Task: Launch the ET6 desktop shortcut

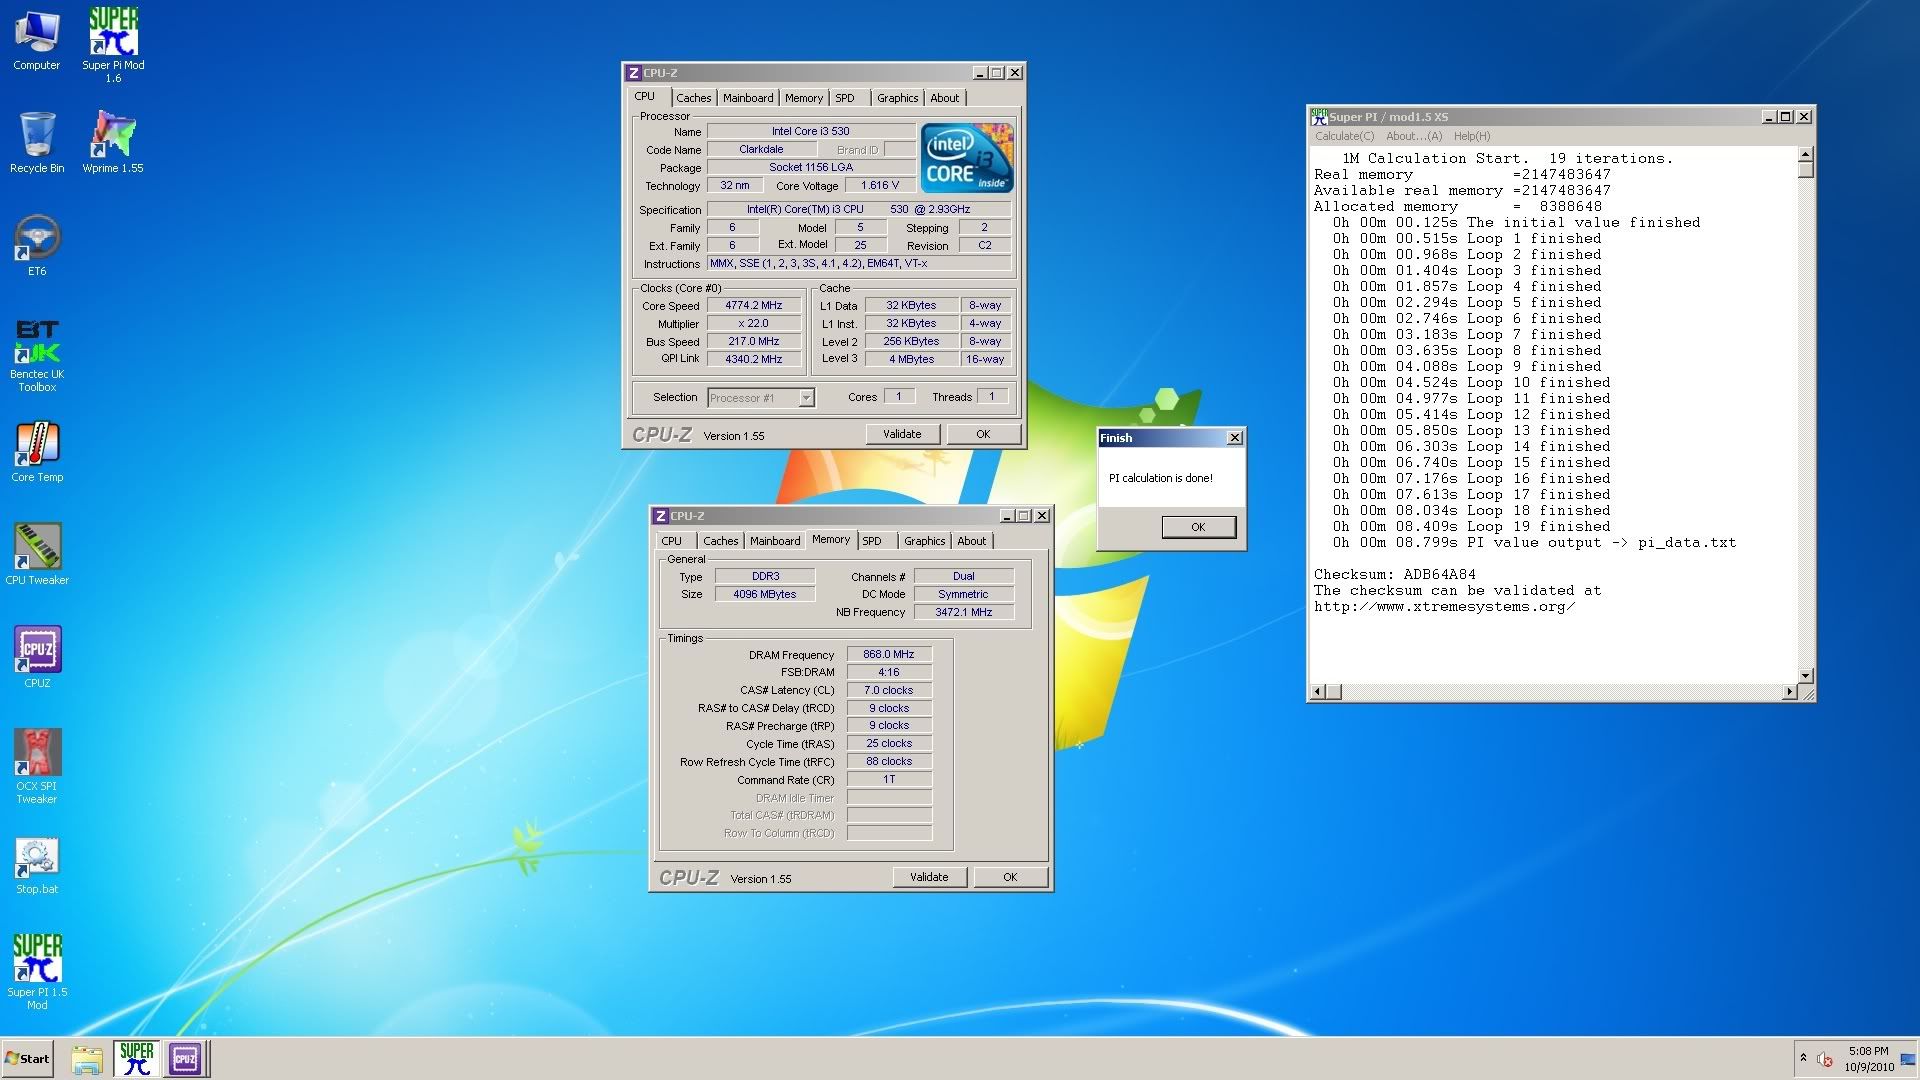Action: click(x=37, y=240)
